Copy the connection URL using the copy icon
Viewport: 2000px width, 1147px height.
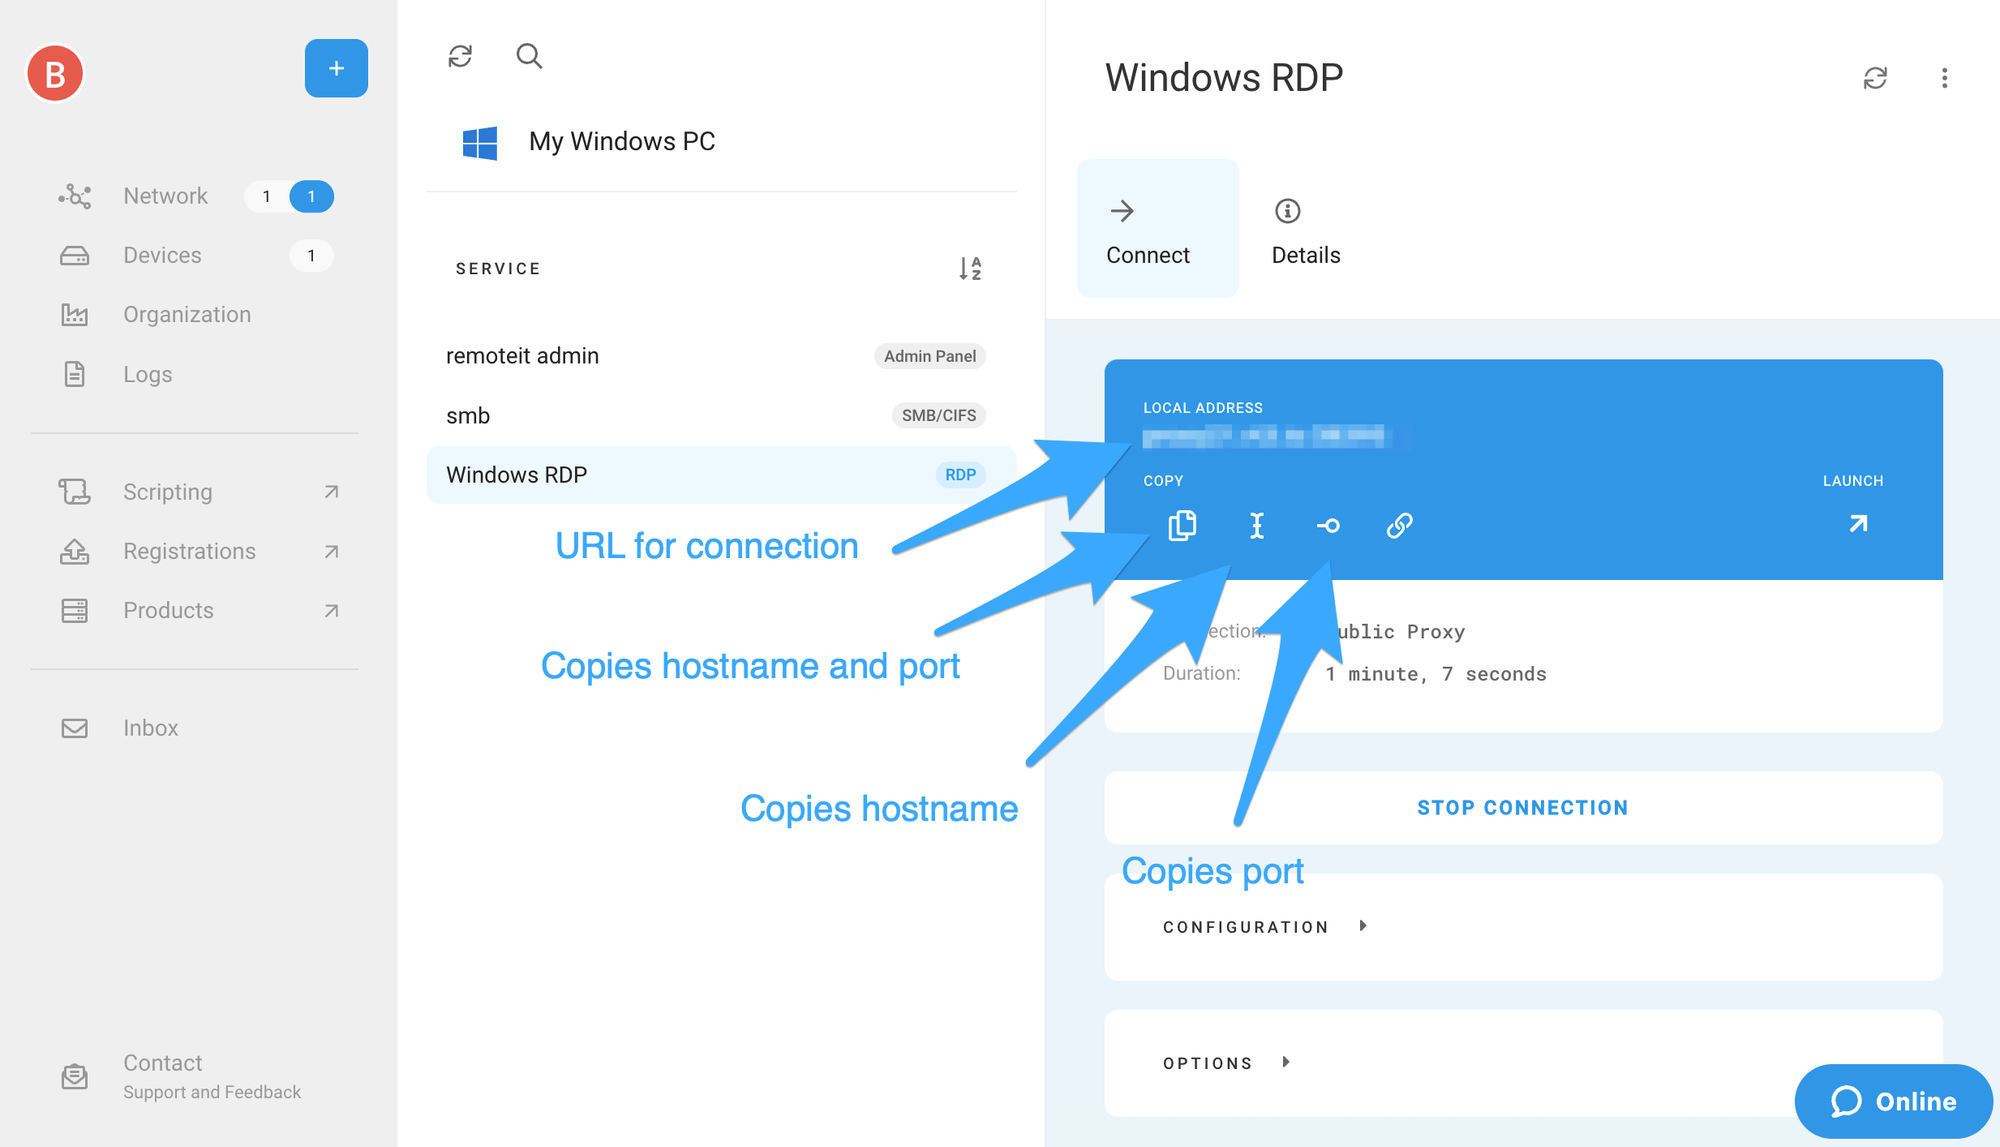(1182, 525)
